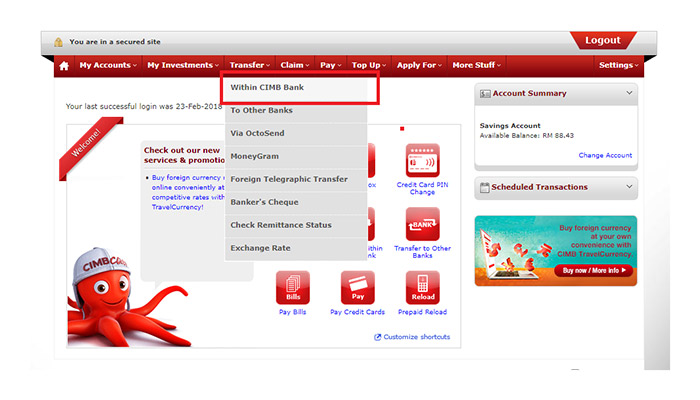Open the Pay Bills icon

pos(292,288)
